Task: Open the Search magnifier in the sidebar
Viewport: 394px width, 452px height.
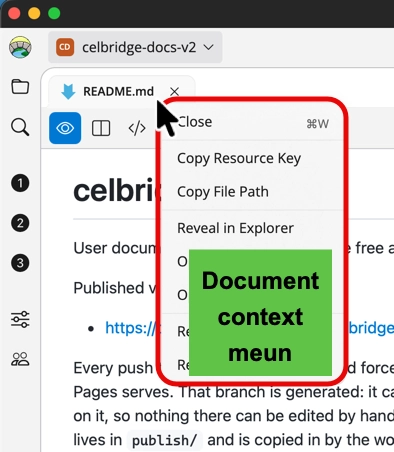Action: click(x=20, y=127)
